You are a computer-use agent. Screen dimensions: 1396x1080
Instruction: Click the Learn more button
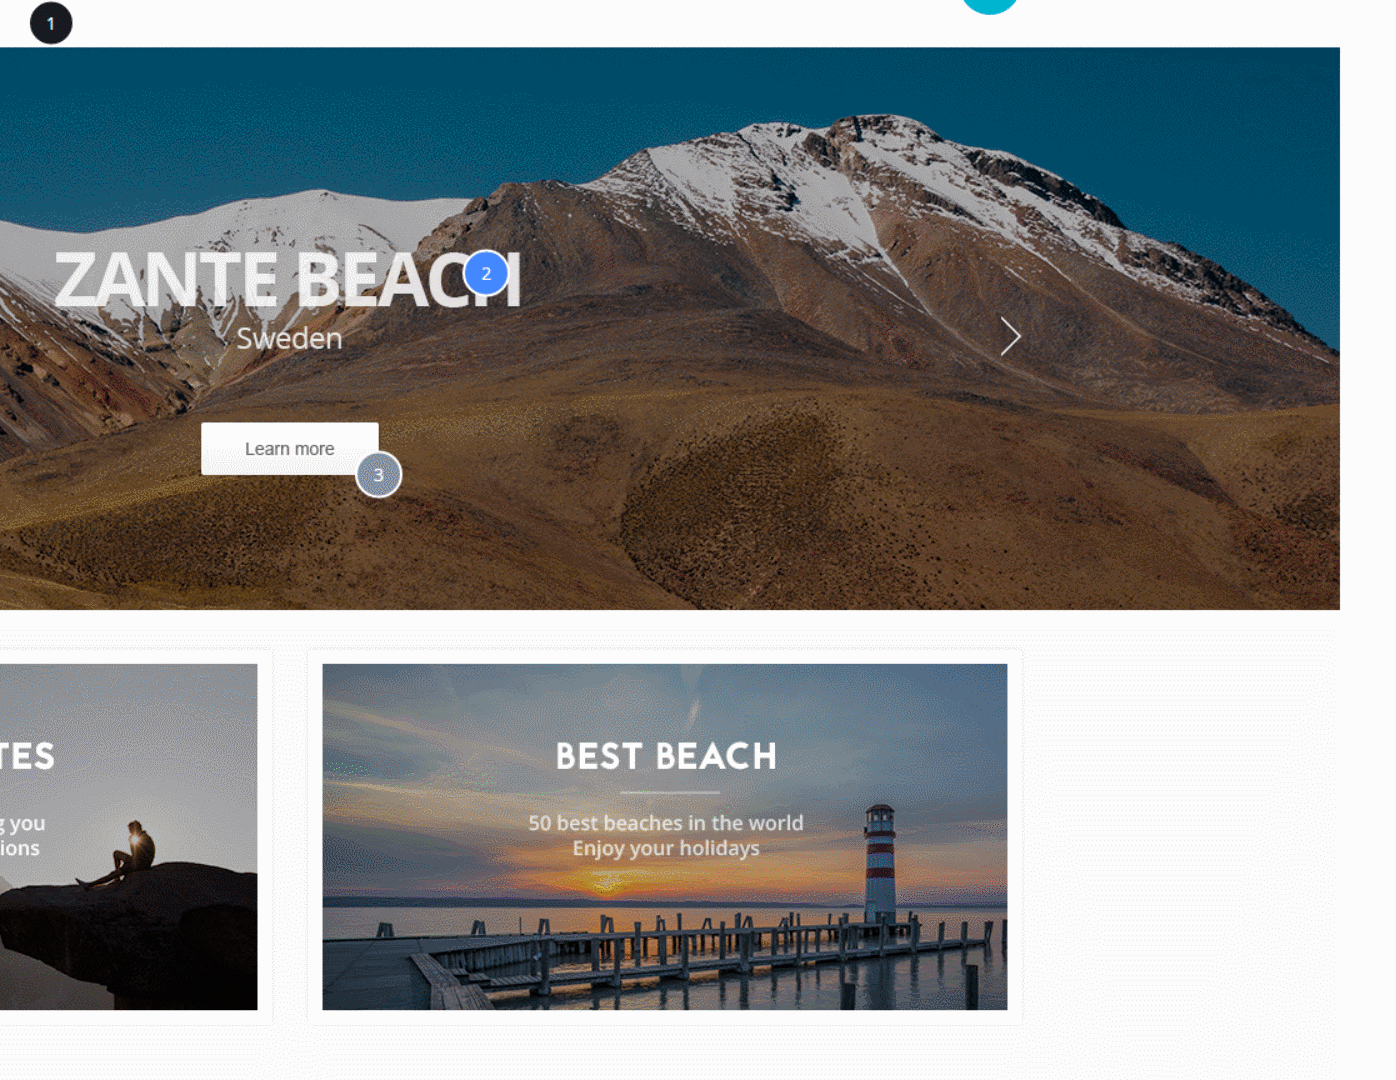point(289,449)
